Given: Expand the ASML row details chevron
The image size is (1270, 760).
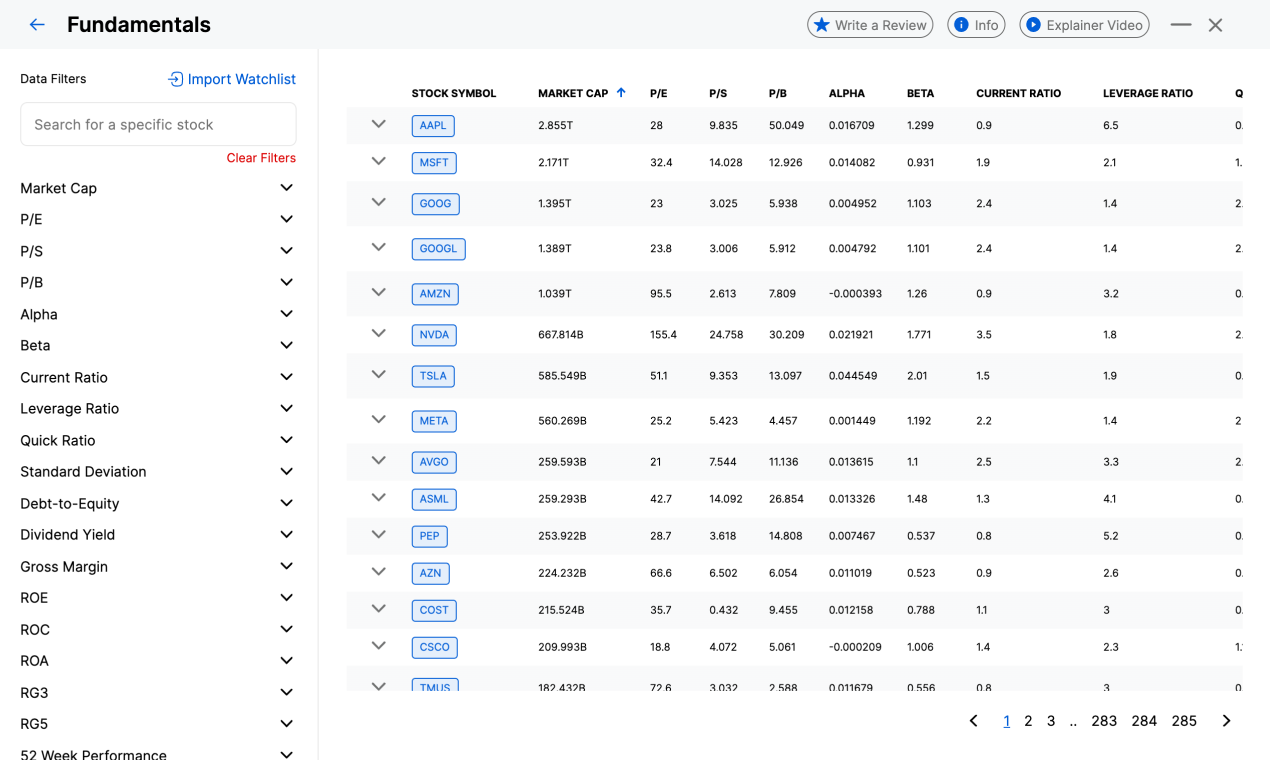Looking at the screenshot, I should [378, 497].
